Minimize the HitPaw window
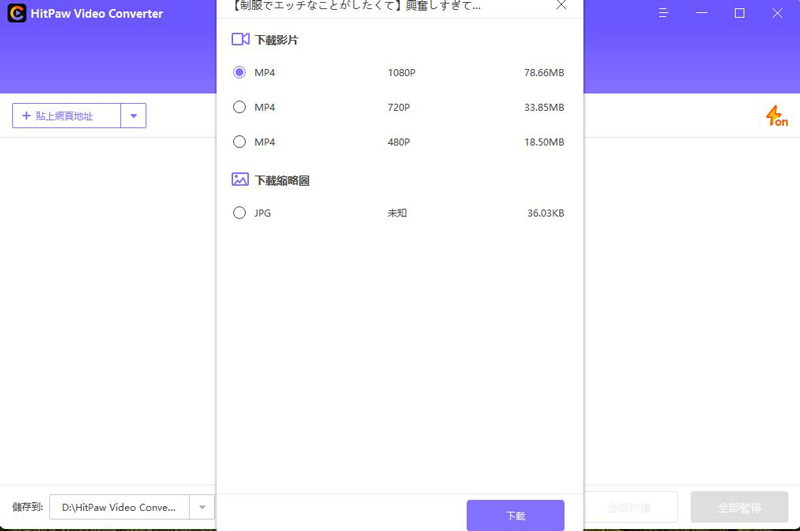Viewport: 800px width, 531px height. [x=702, y=13]
